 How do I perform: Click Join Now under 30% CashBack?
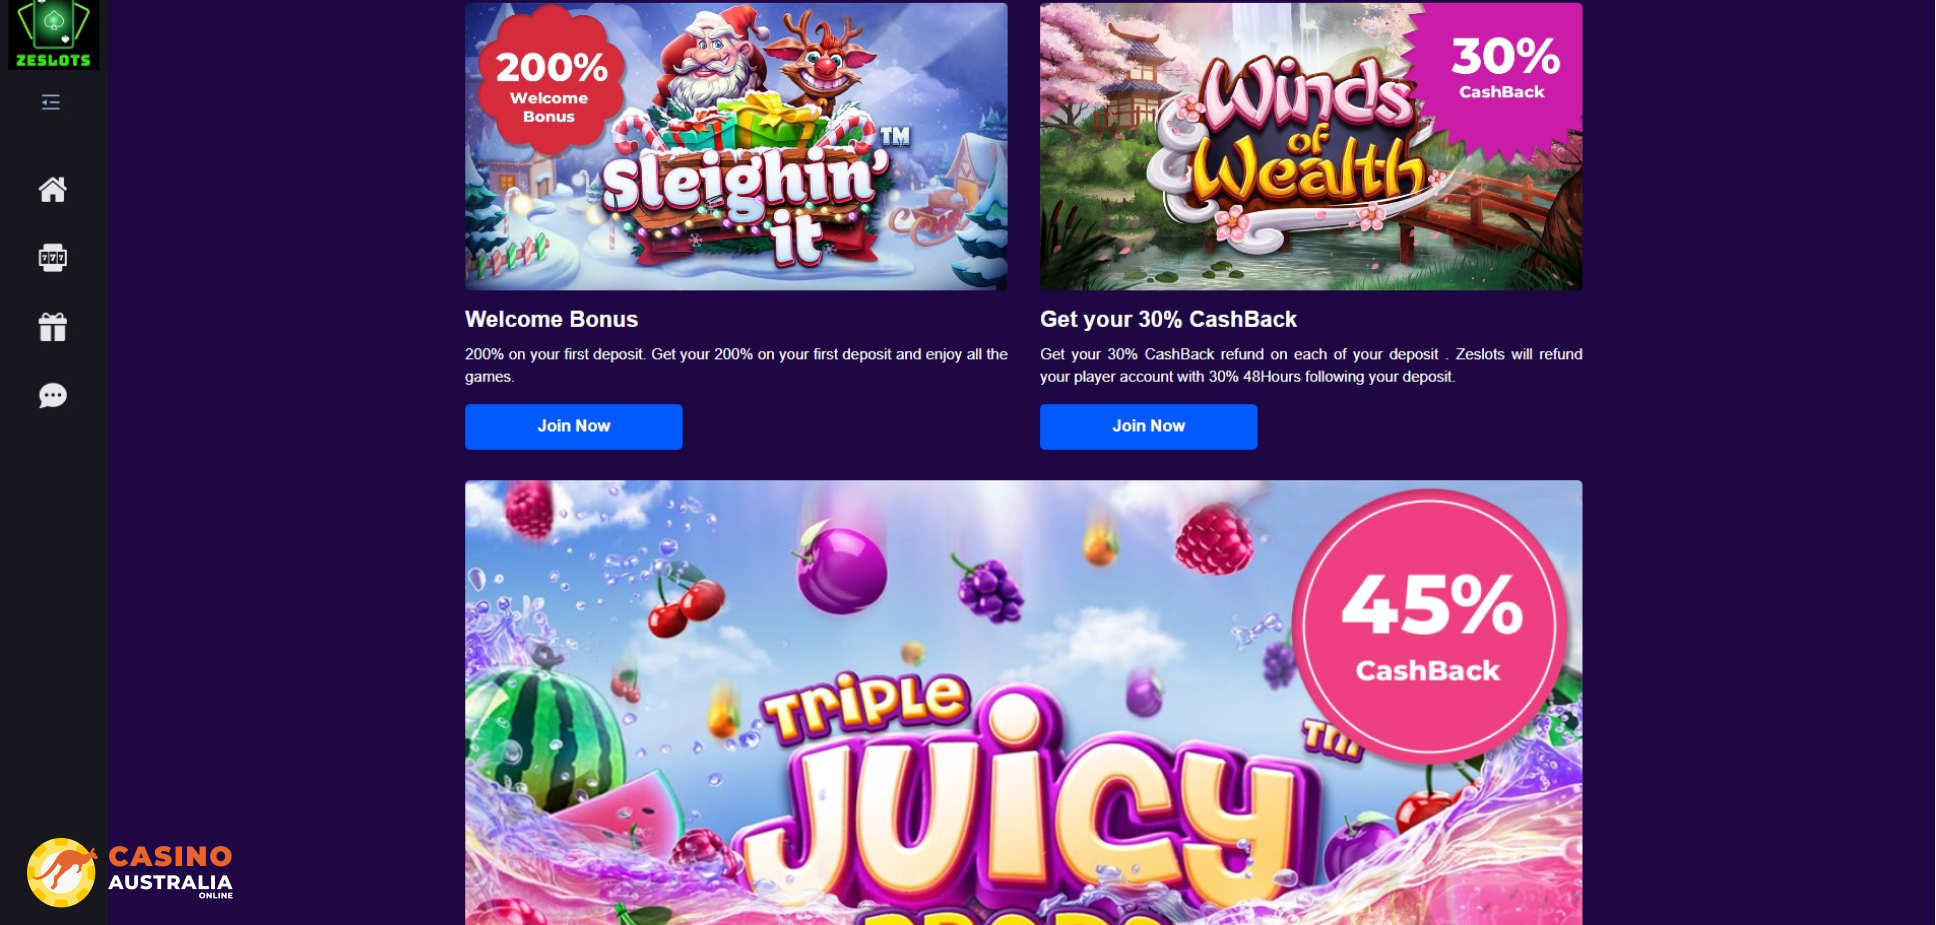1149,427
